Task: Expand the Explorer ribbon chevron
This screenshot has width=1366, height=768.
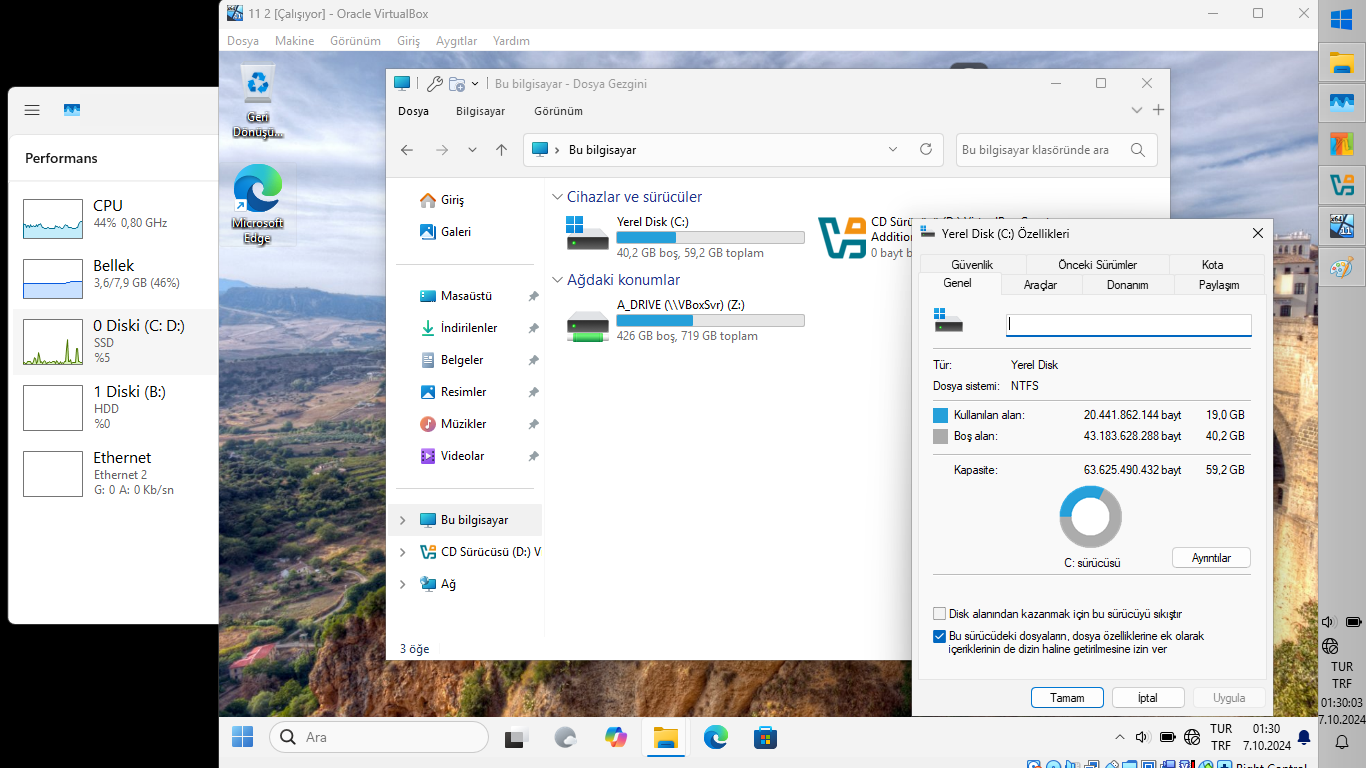Action: (1137, 110)
